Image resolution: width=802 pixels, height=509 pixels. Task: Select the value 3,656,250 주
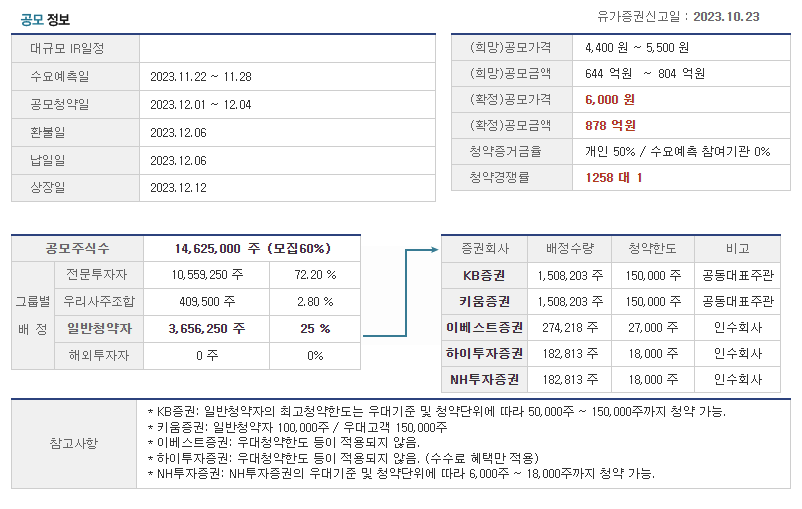point(207,328)
